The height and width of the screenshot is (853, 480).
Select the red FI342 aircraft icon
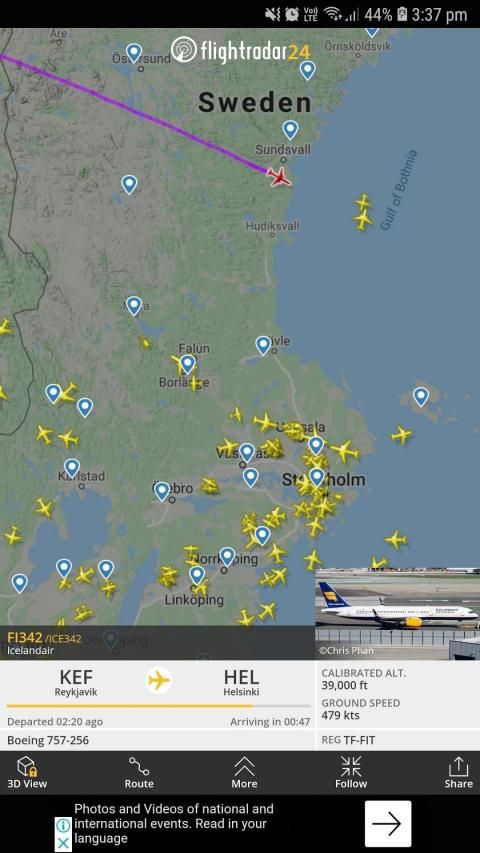(x=279, y=176)
